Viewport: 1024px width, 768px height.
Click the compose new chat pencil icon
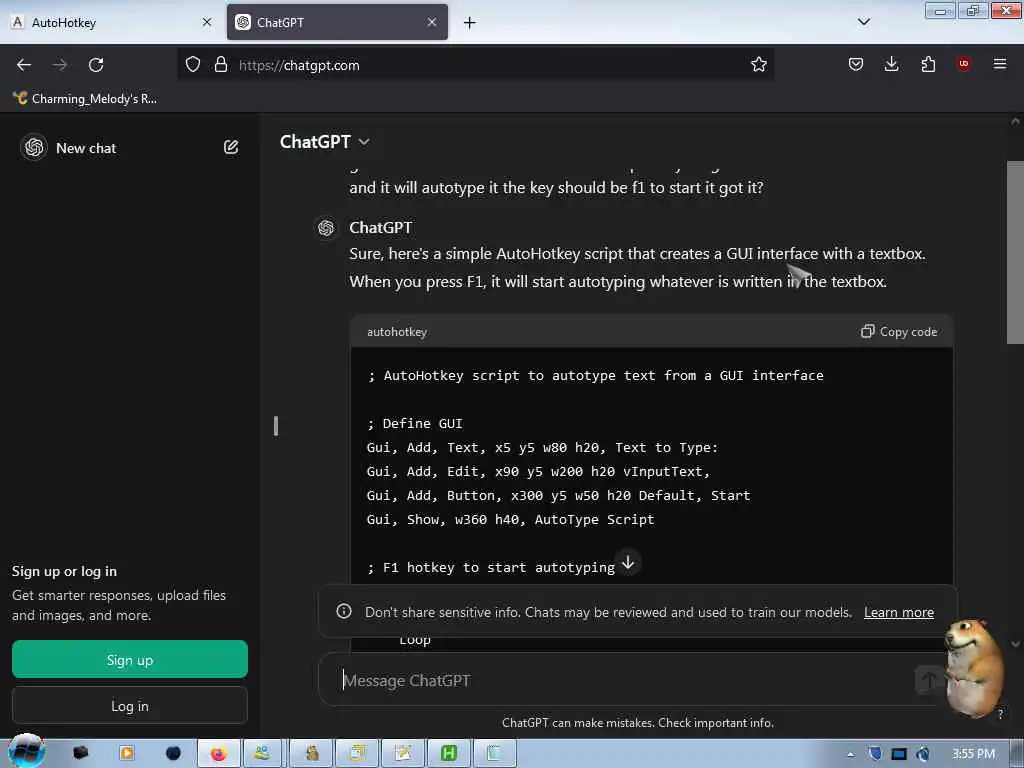tap(231, 147)
